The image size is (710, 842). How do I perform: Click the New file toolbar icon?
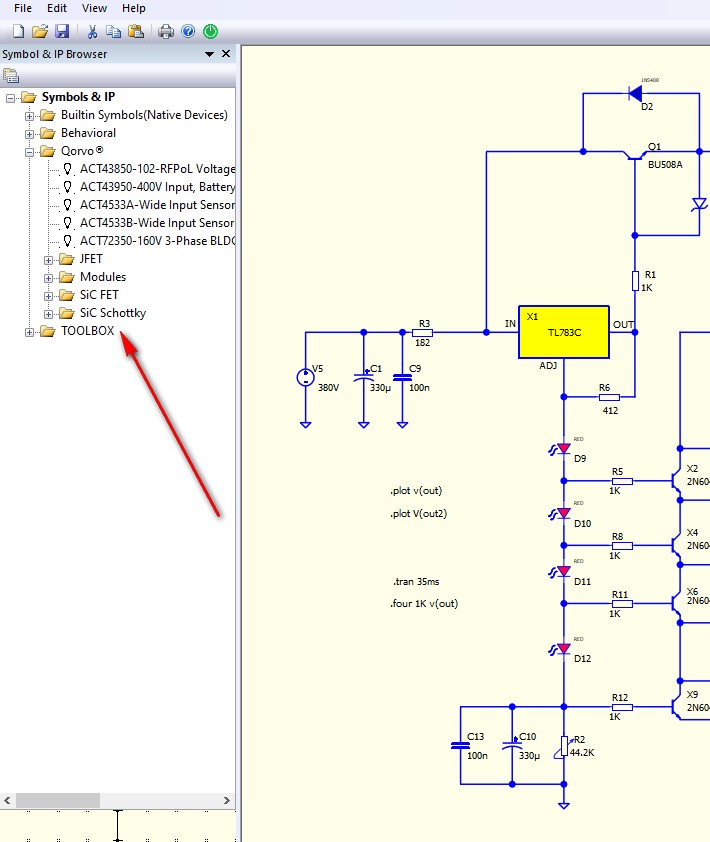point(18,31)
